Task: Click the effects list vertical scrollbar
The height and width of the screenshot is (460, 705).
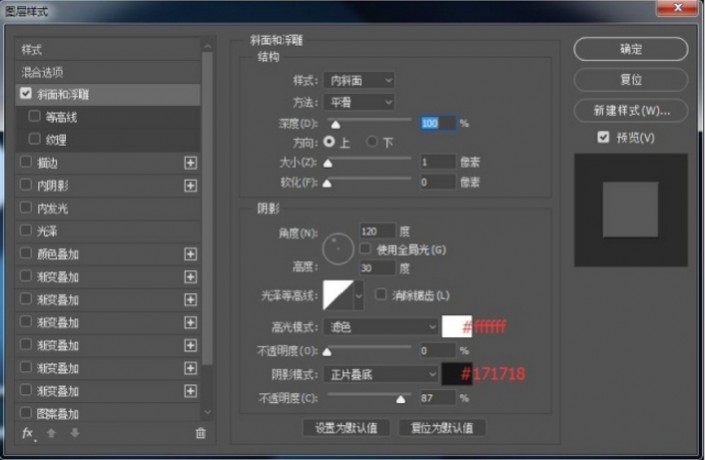Action: point(207,209)
